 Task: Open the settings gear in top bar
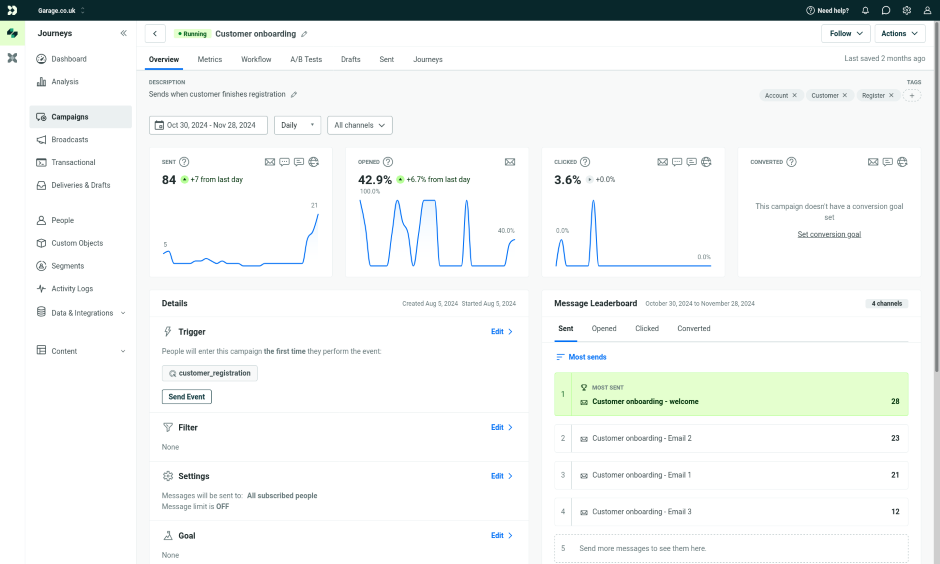906,10
